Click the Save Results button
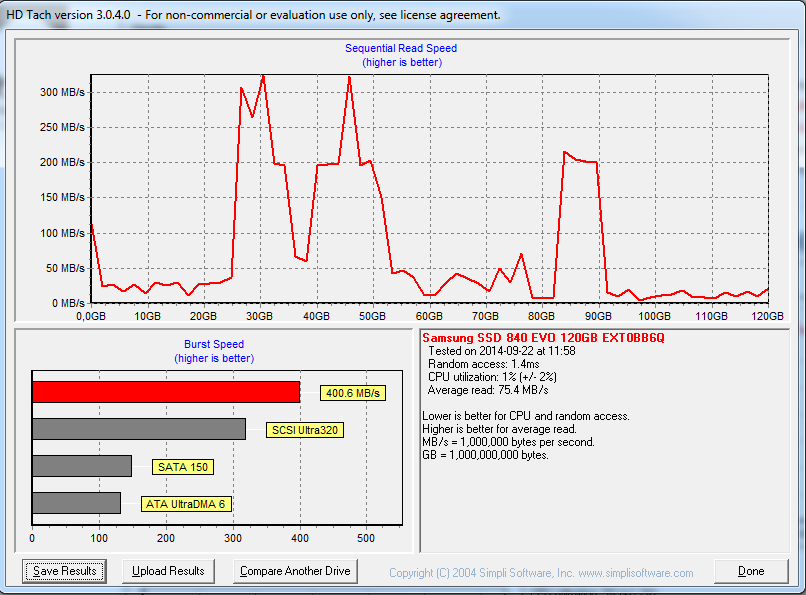This screenshot has width=806, height=595. pyautogui.click(x=64, y=571)
